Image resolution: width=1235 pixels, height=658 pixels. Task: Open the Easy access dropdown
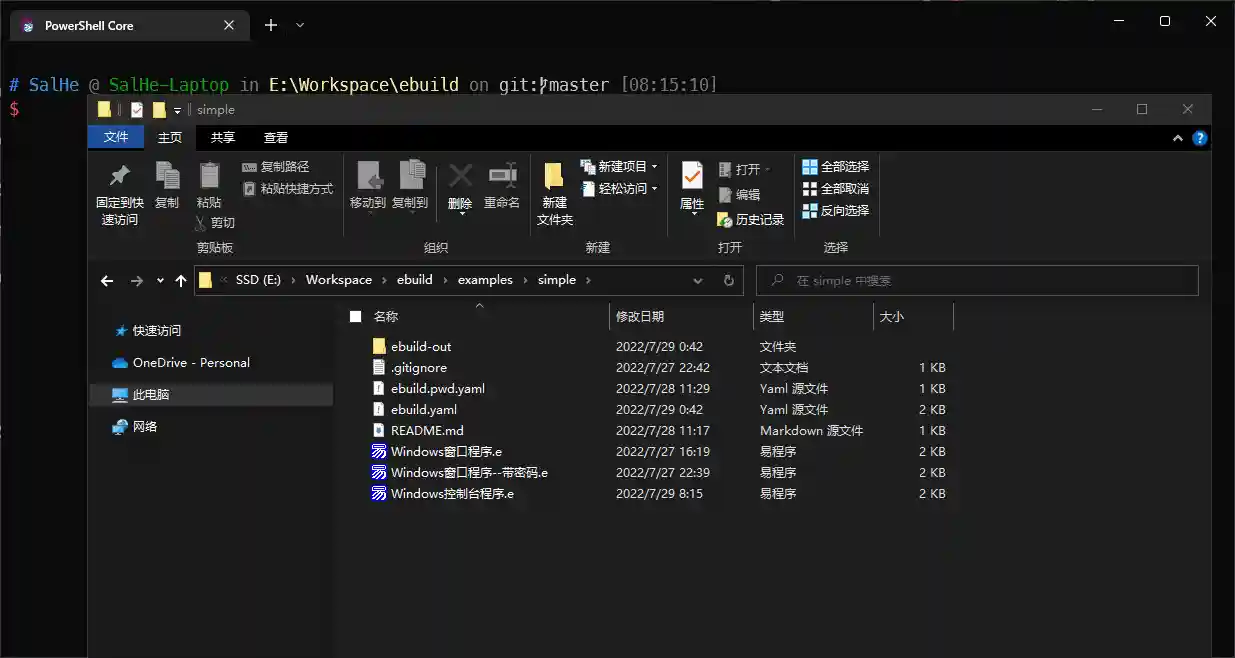coord(654,189)
